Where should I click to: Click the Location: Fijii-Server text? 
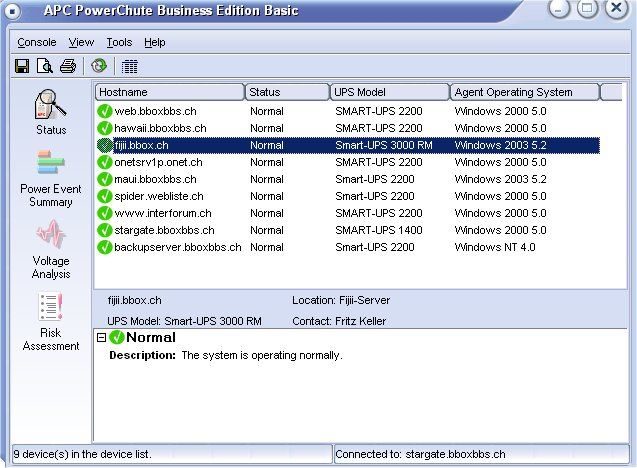tap(341, 300)
